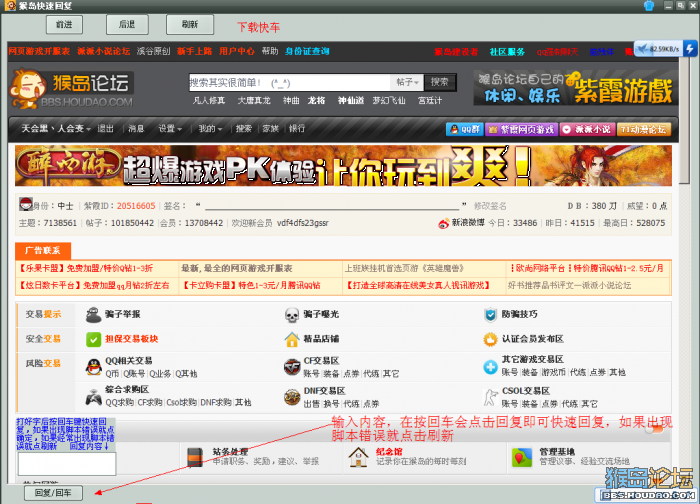Viewport: 700px width, 504px height.
Task: Click the 认证会员发布区 badge icon
Action: coord(490,340)
